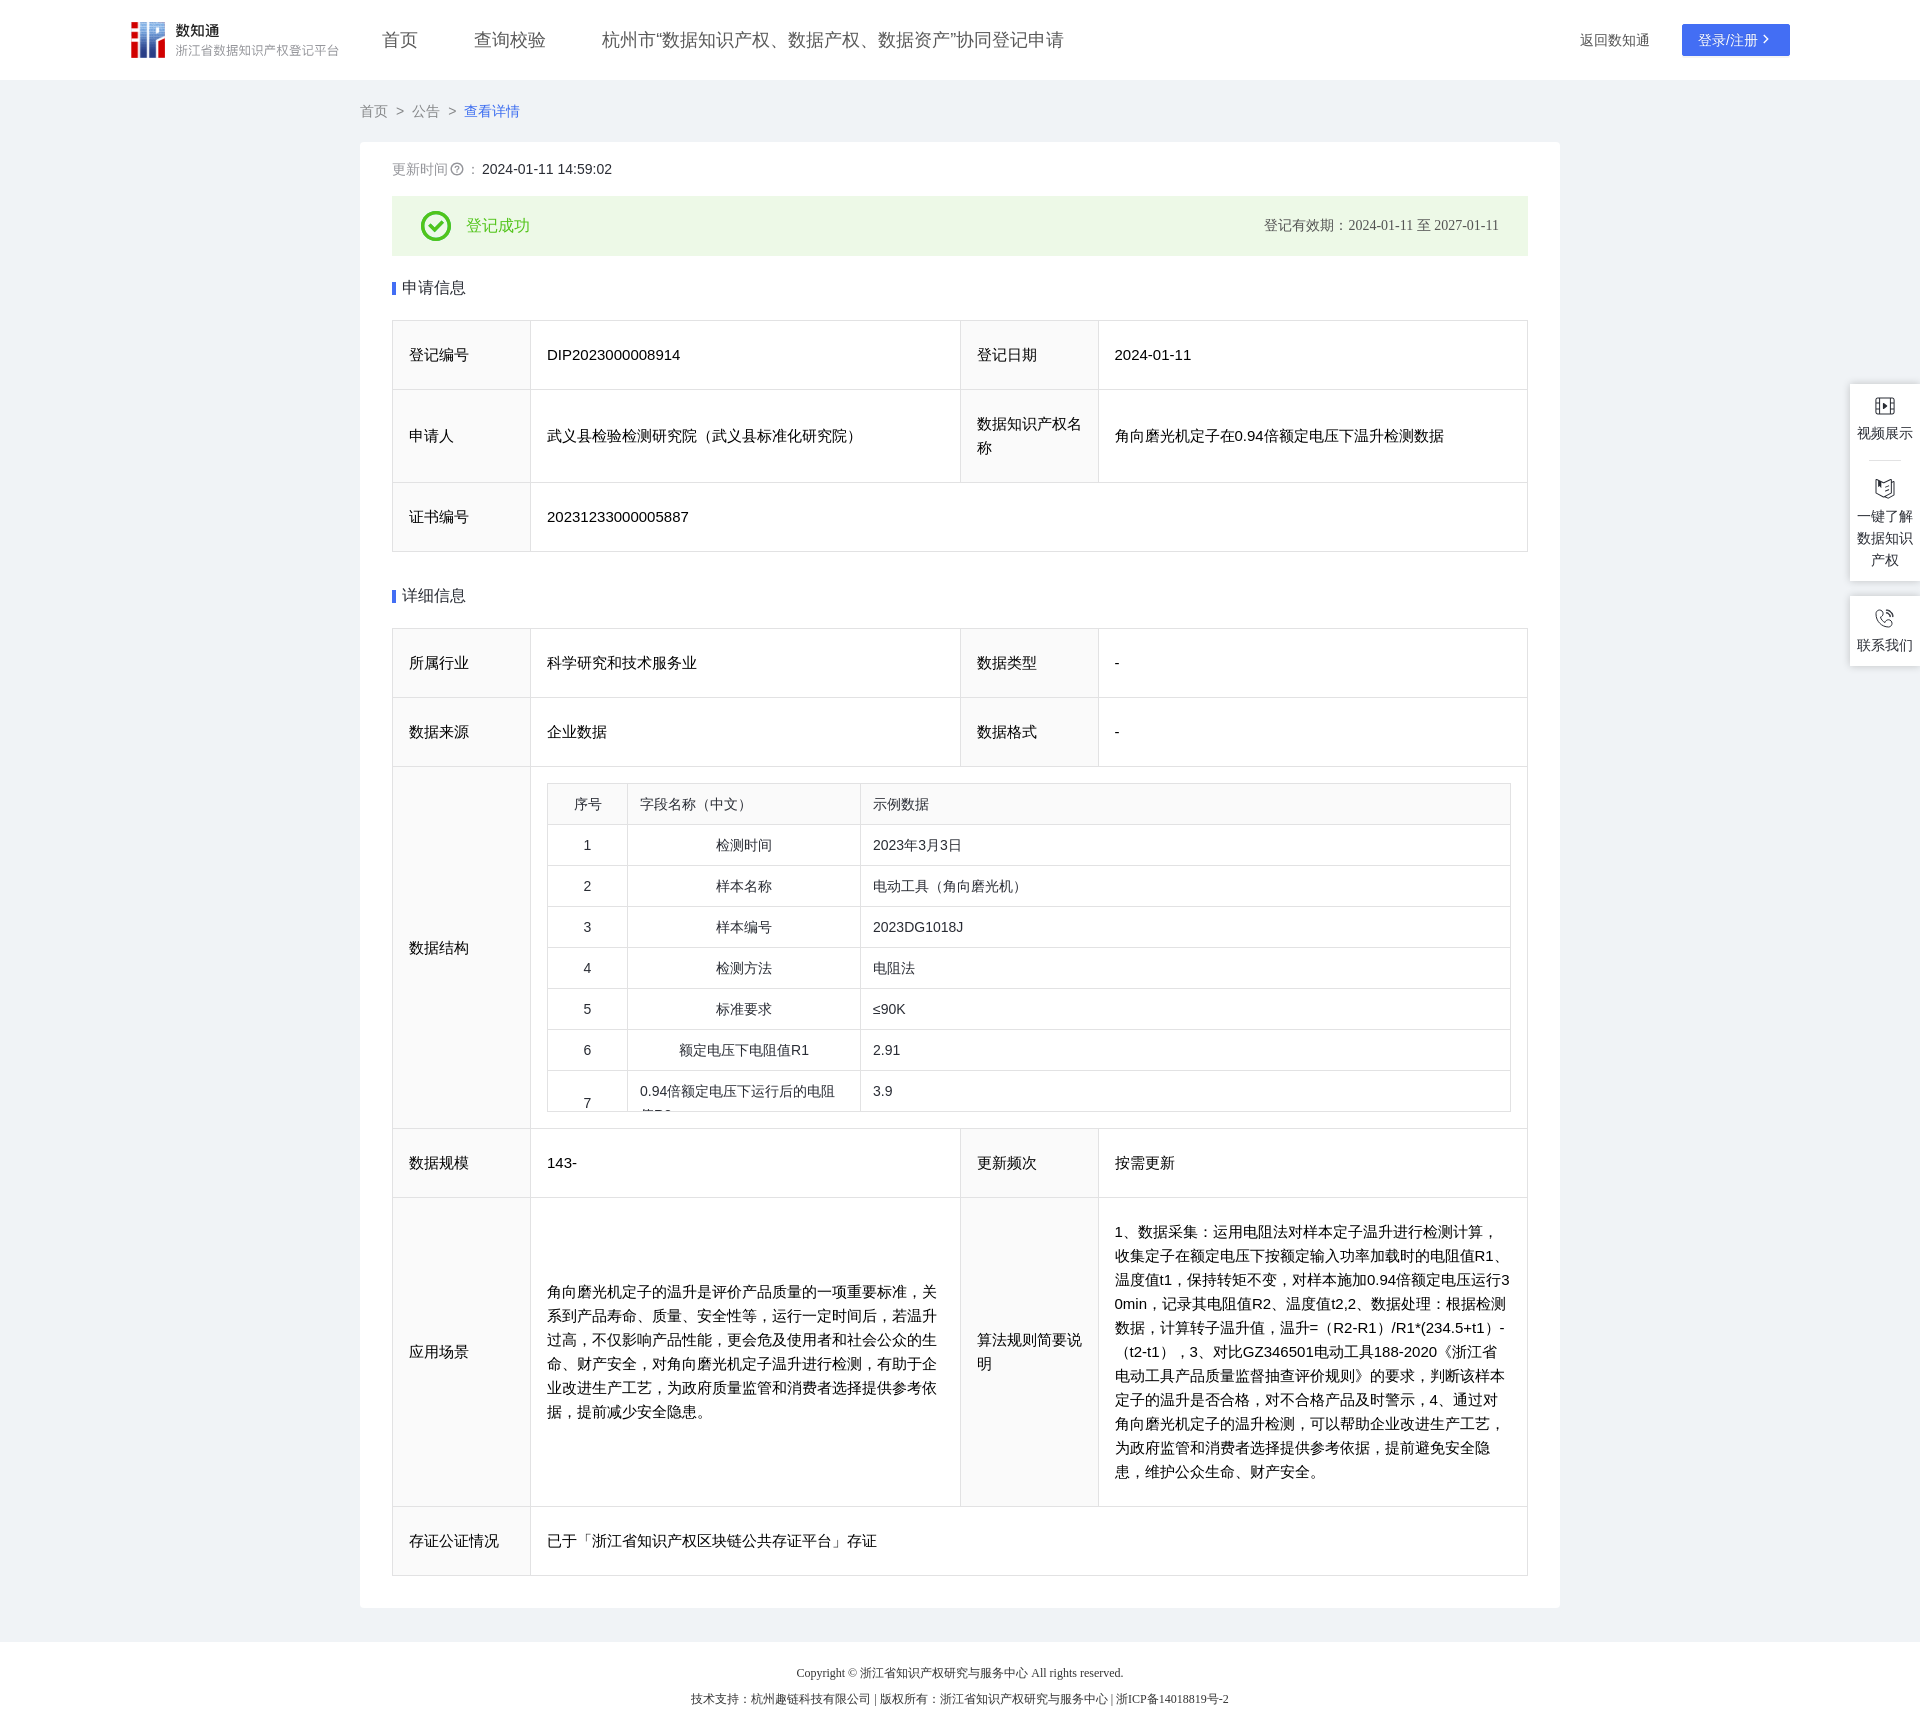Screen dimensions: 1920x1730
Task: Click the 首页 breadcrumb link
Action: [x=373, y=111]
